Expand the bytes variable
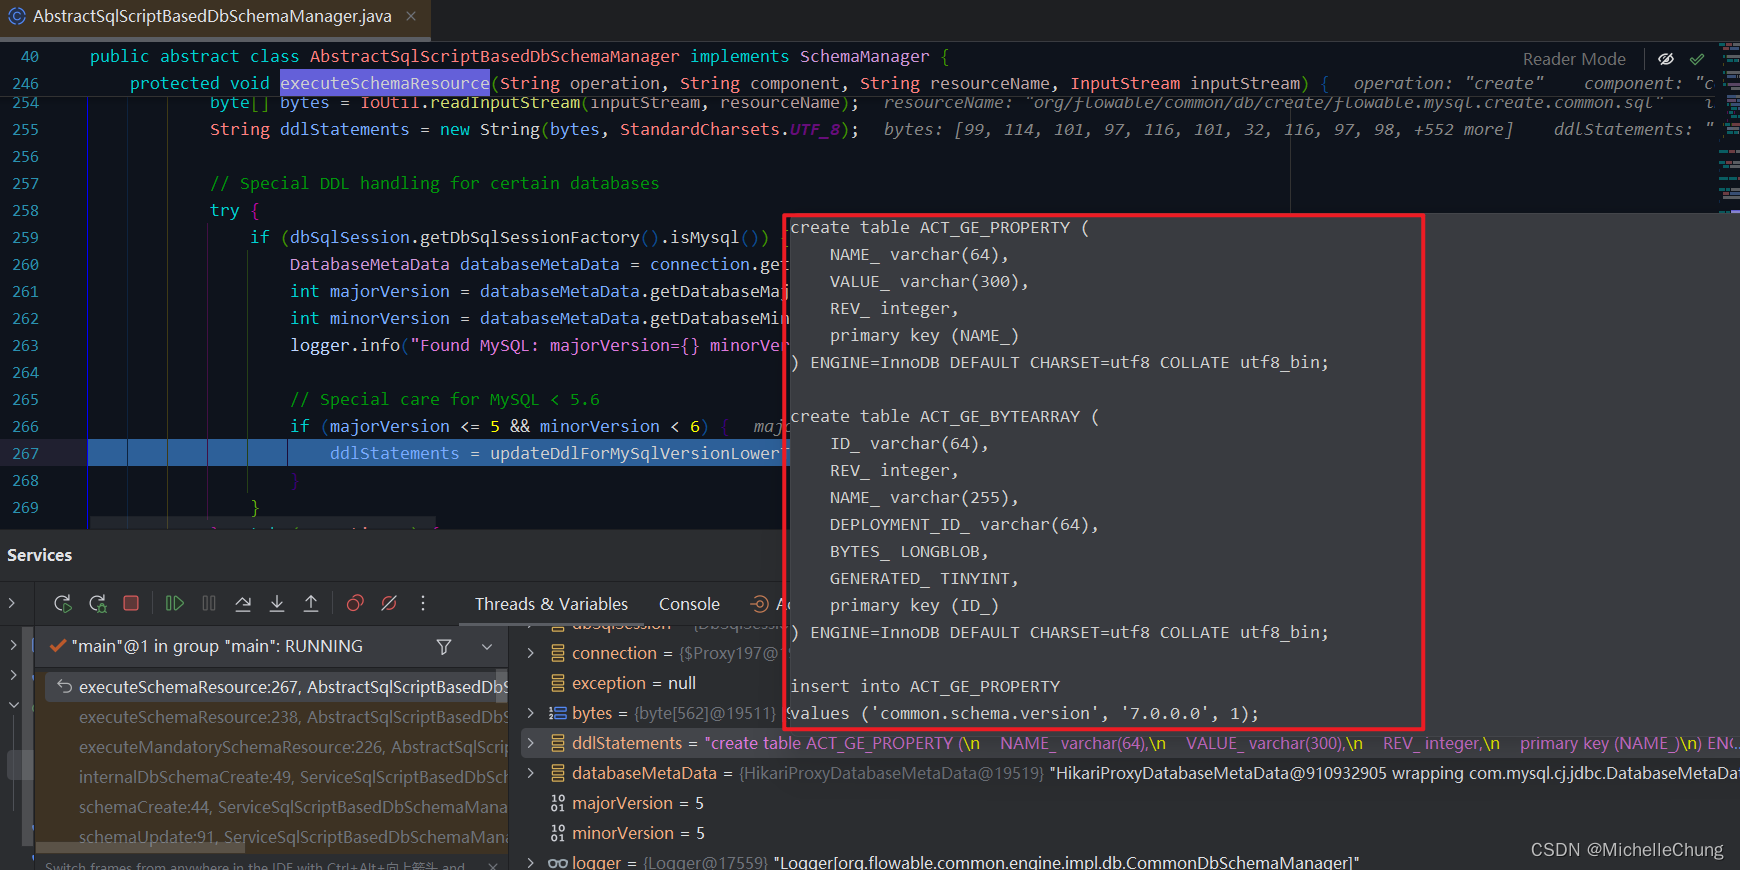The height and width of the screenshot is (870, 1740). tap(531, 713)
